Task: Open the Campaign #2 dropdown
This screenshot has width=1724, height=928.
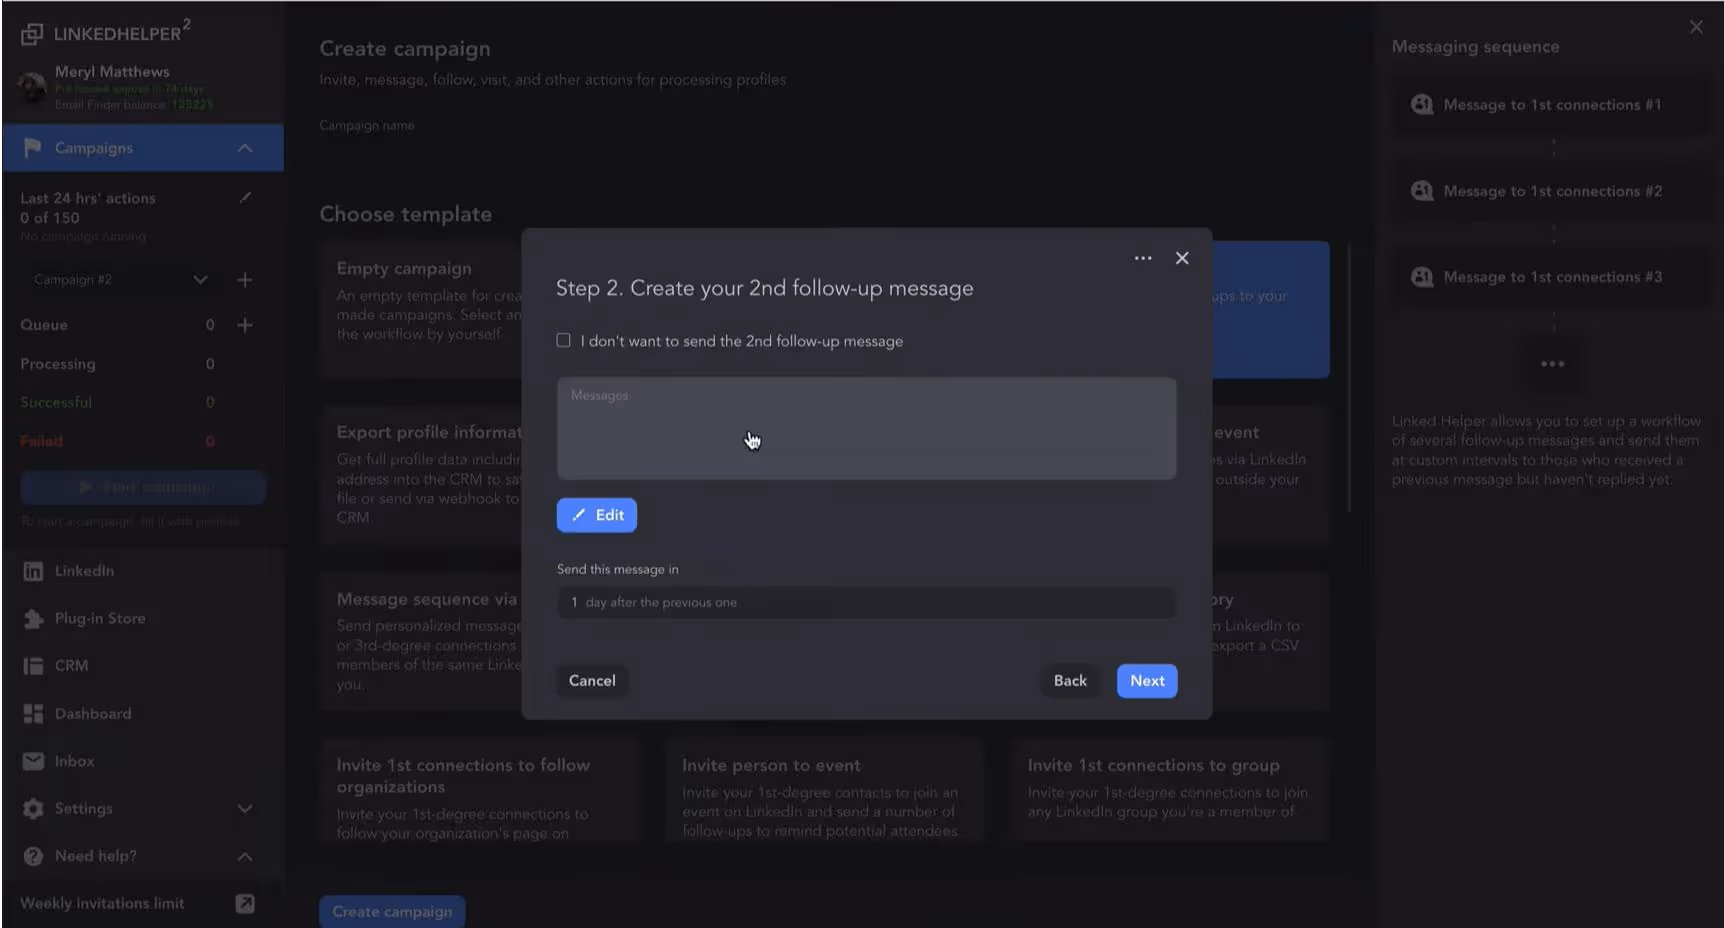Action: (199, 280)
